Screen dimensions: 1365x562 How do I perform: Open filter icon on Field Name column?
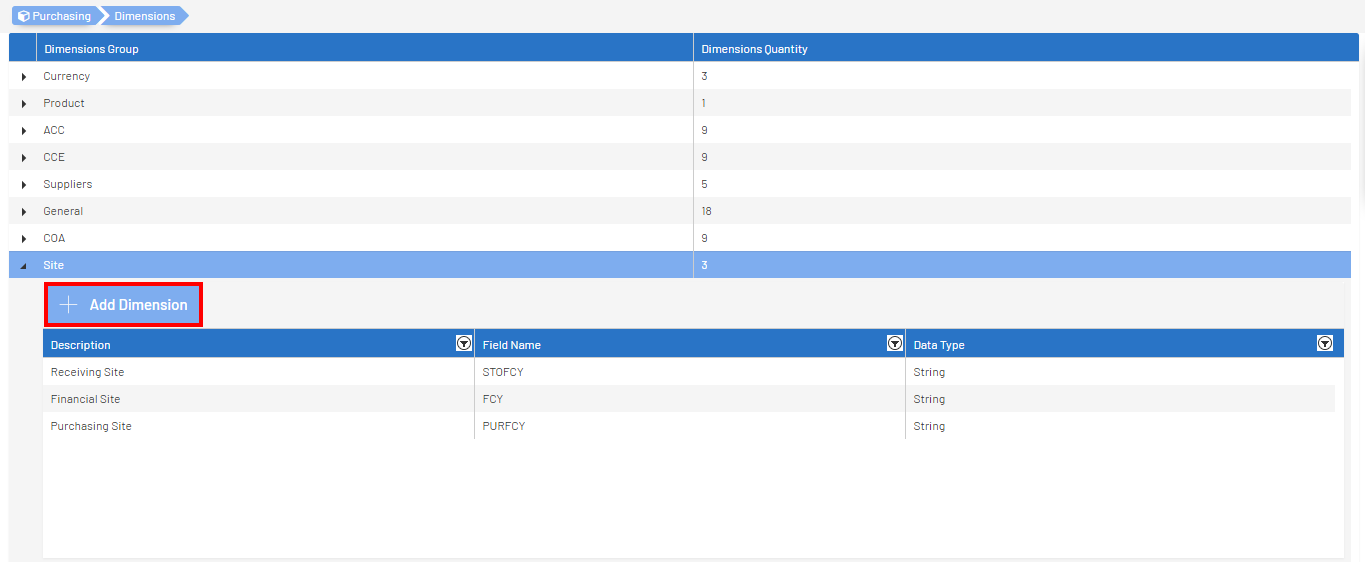point(895,343)
